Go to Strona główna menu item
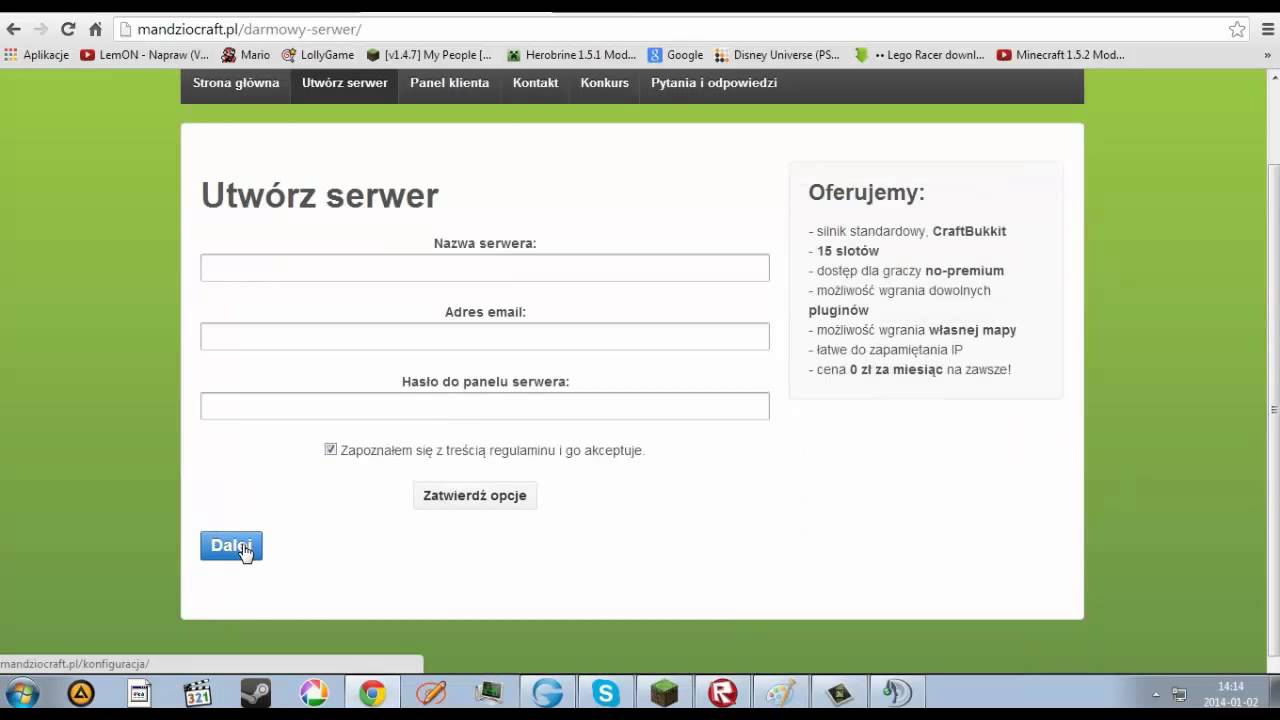 [x=236, y=83]
